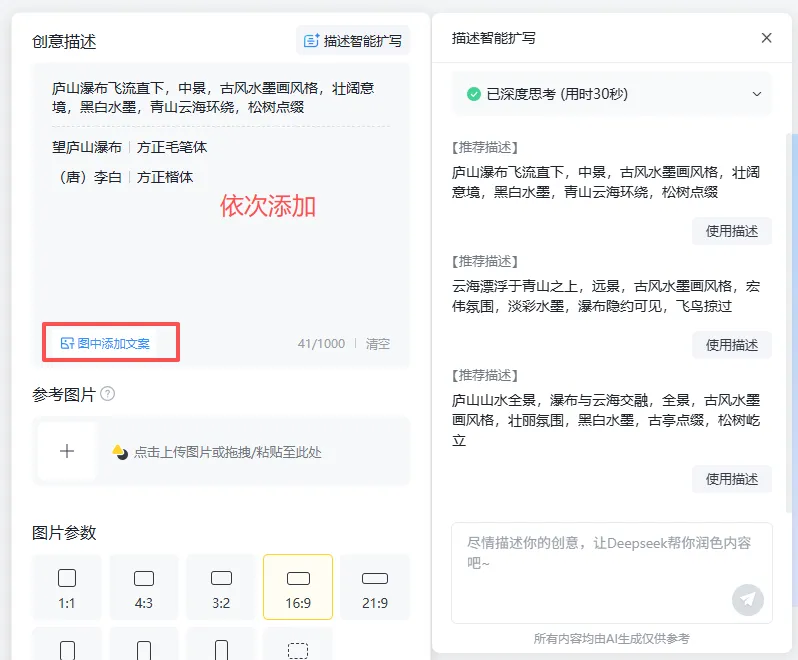Viewport: 798px width, 660px height.
Task: Click the (唐) 李白 text entry
Action: (87, 177)
